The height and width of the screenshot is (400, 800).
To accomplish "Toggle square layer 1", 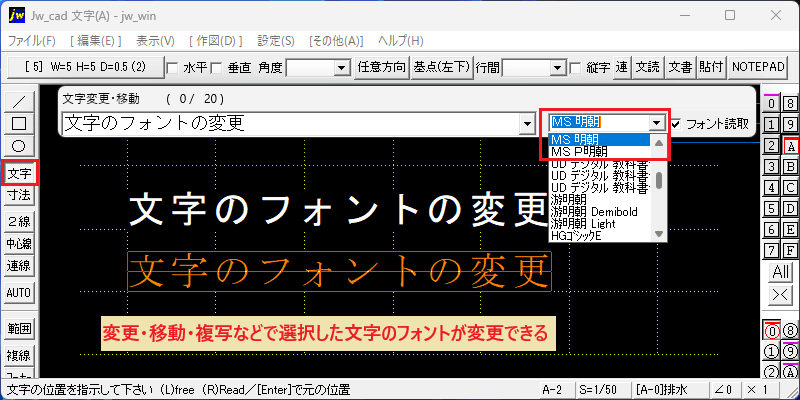I will pos(772,124).
